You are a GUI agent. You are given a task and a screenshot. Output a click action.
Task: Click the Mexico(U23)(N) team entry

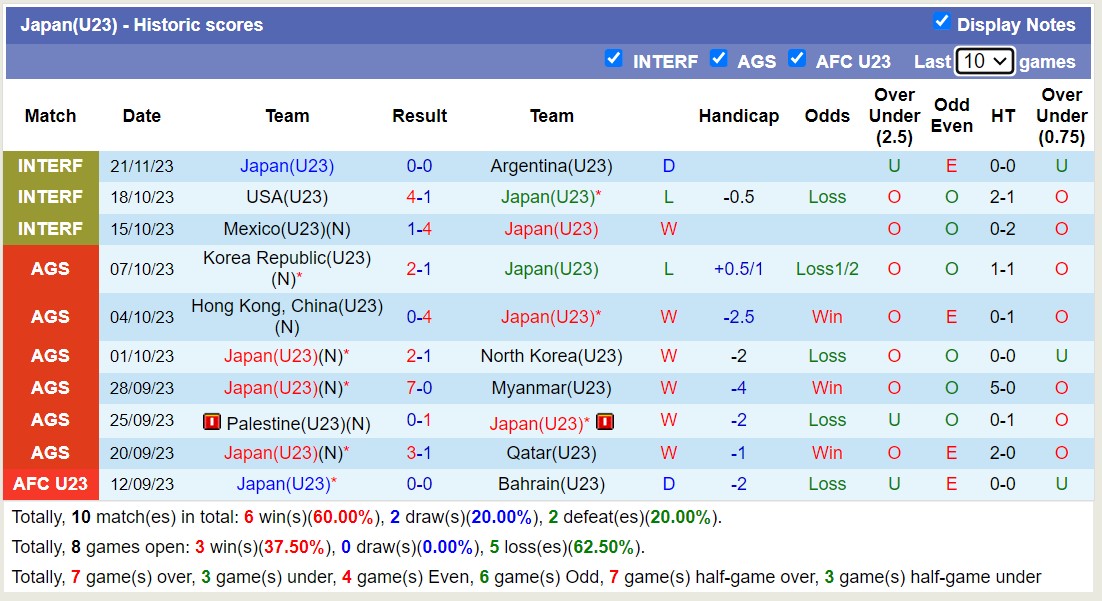click(287, 229)
